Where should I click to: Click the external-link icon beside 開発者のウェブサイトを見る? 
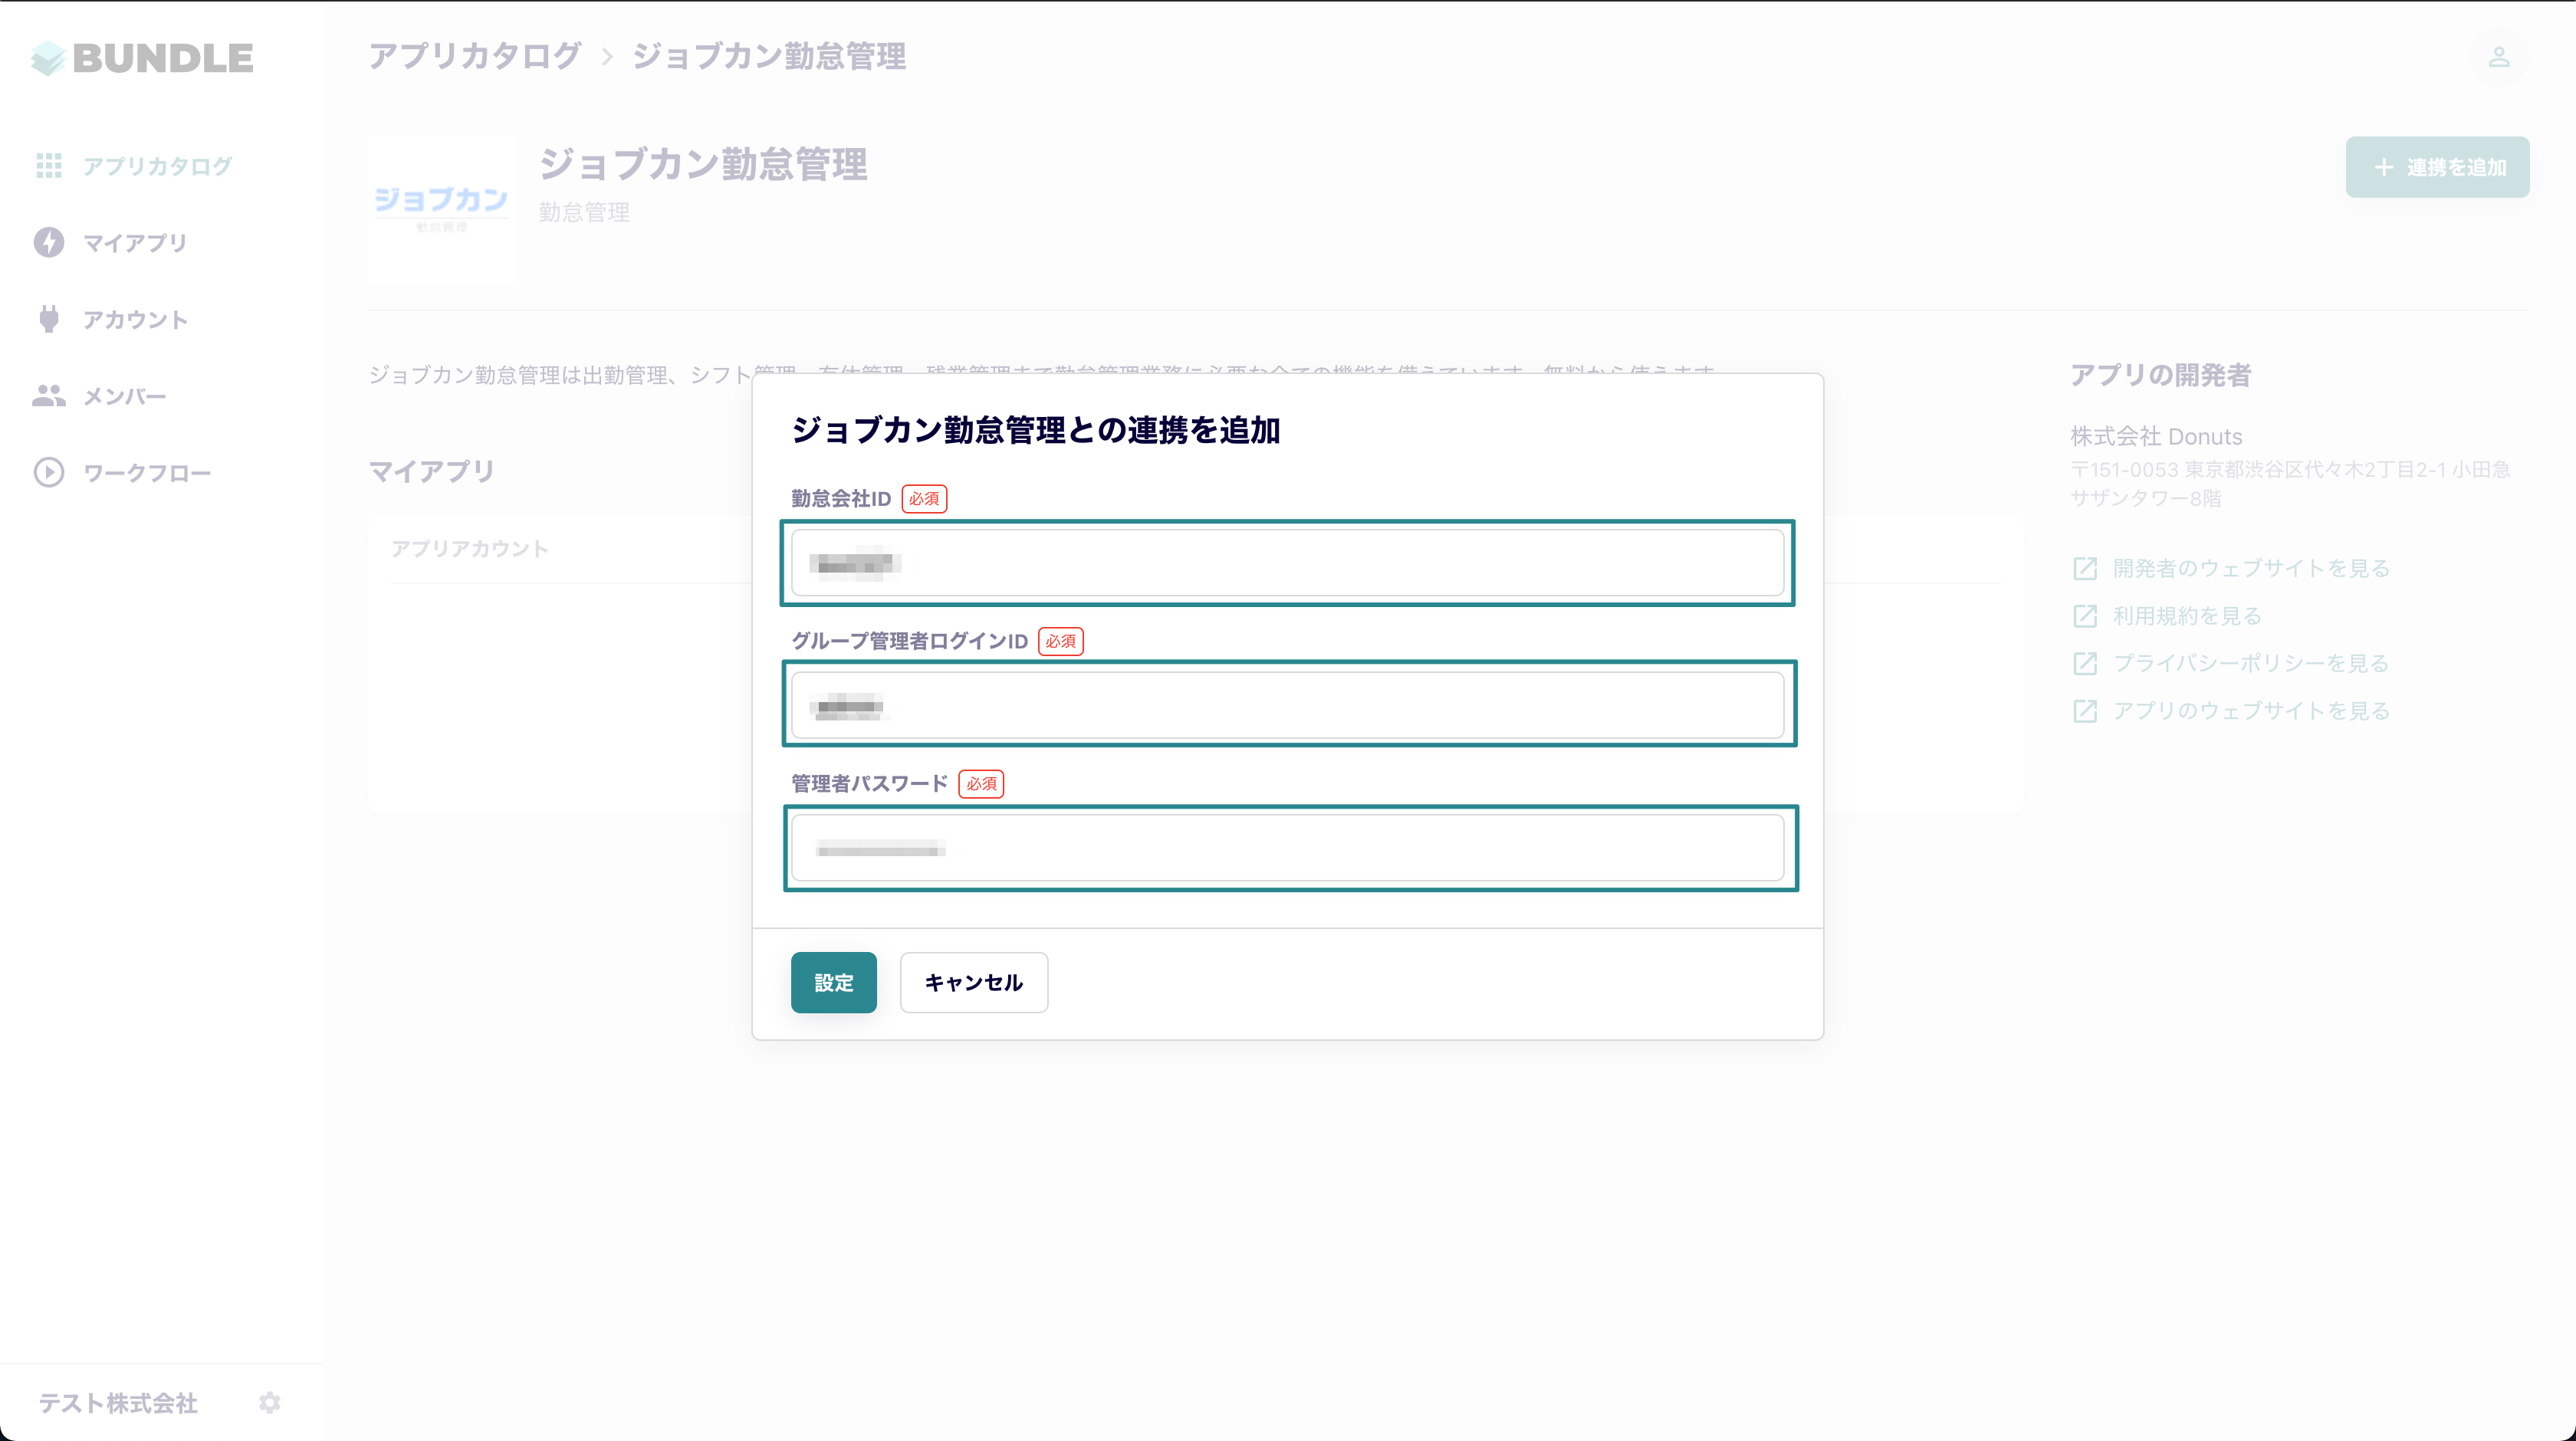2085,568
